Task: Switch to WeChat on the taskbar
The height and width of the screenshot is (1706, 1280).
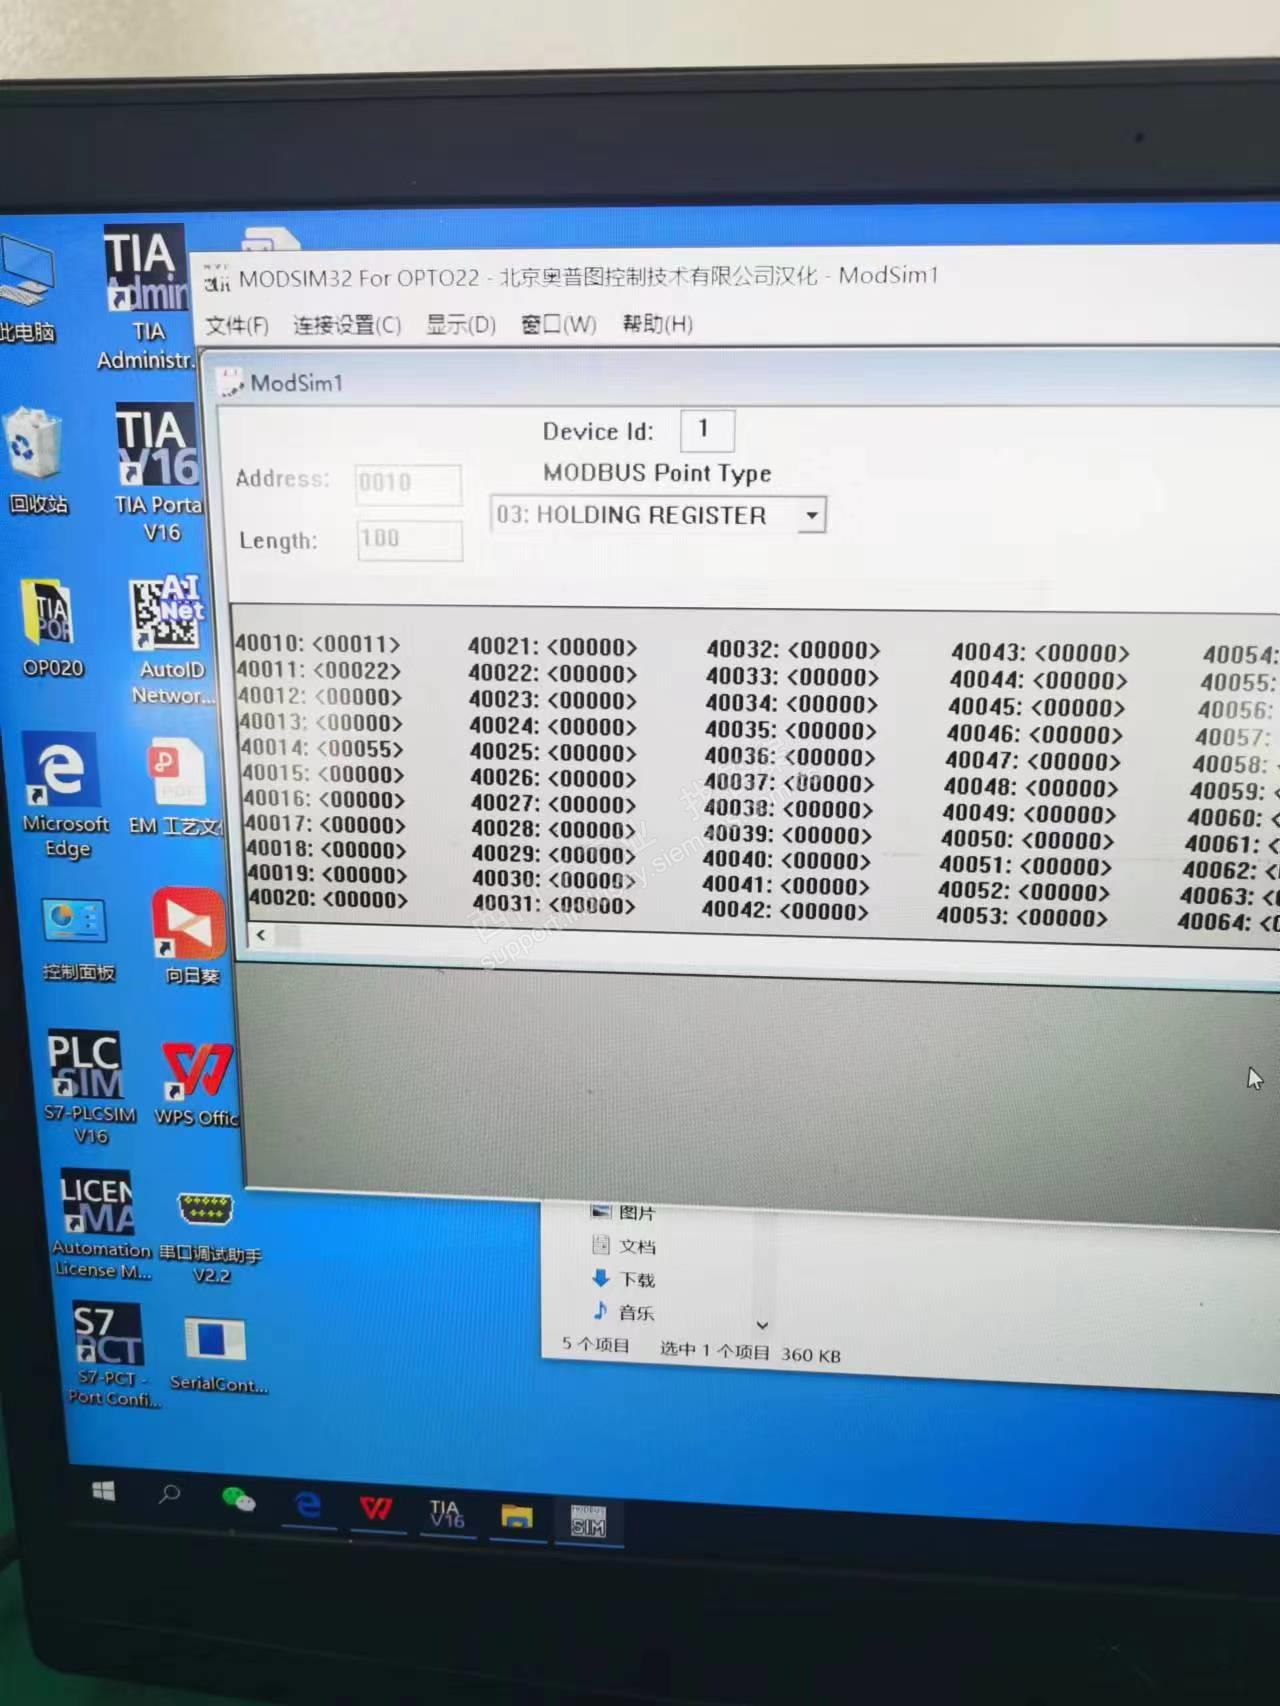Action: (238, 1499)
